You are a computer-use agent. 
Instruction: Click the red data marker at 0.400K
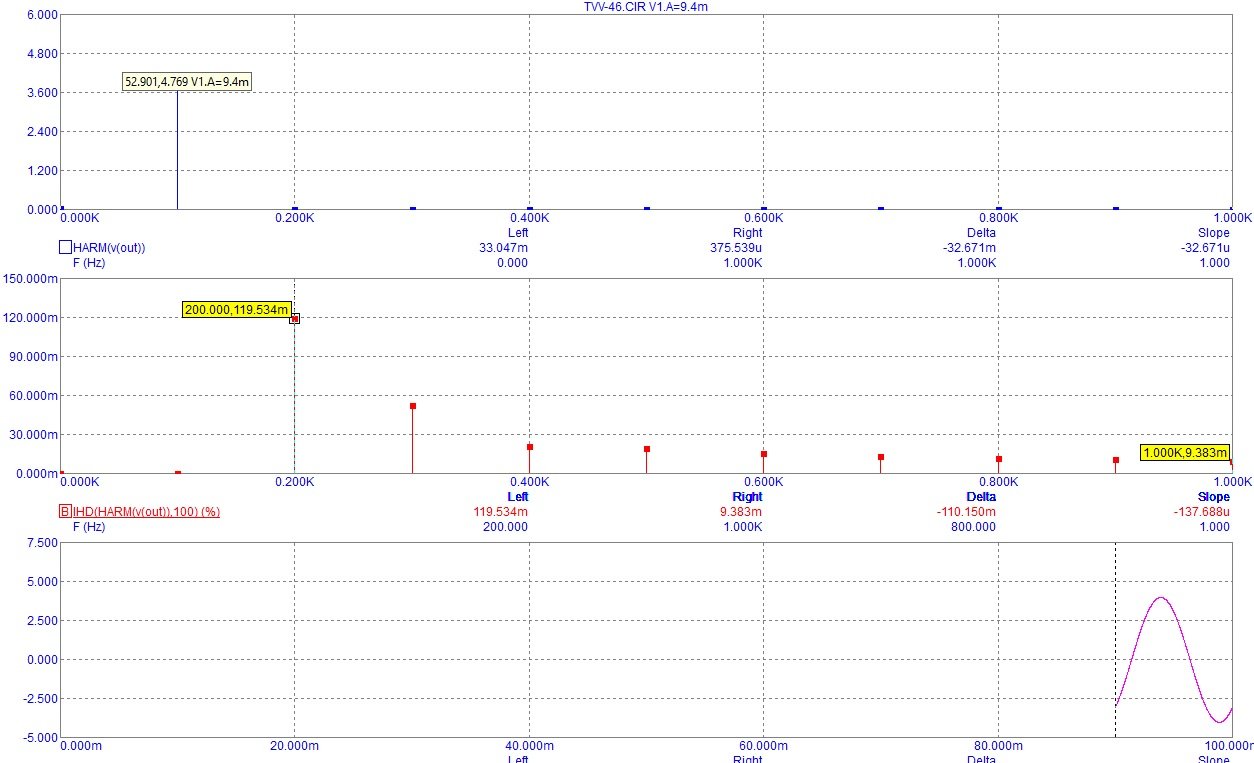pyautogui.click(x=530, y=447)
